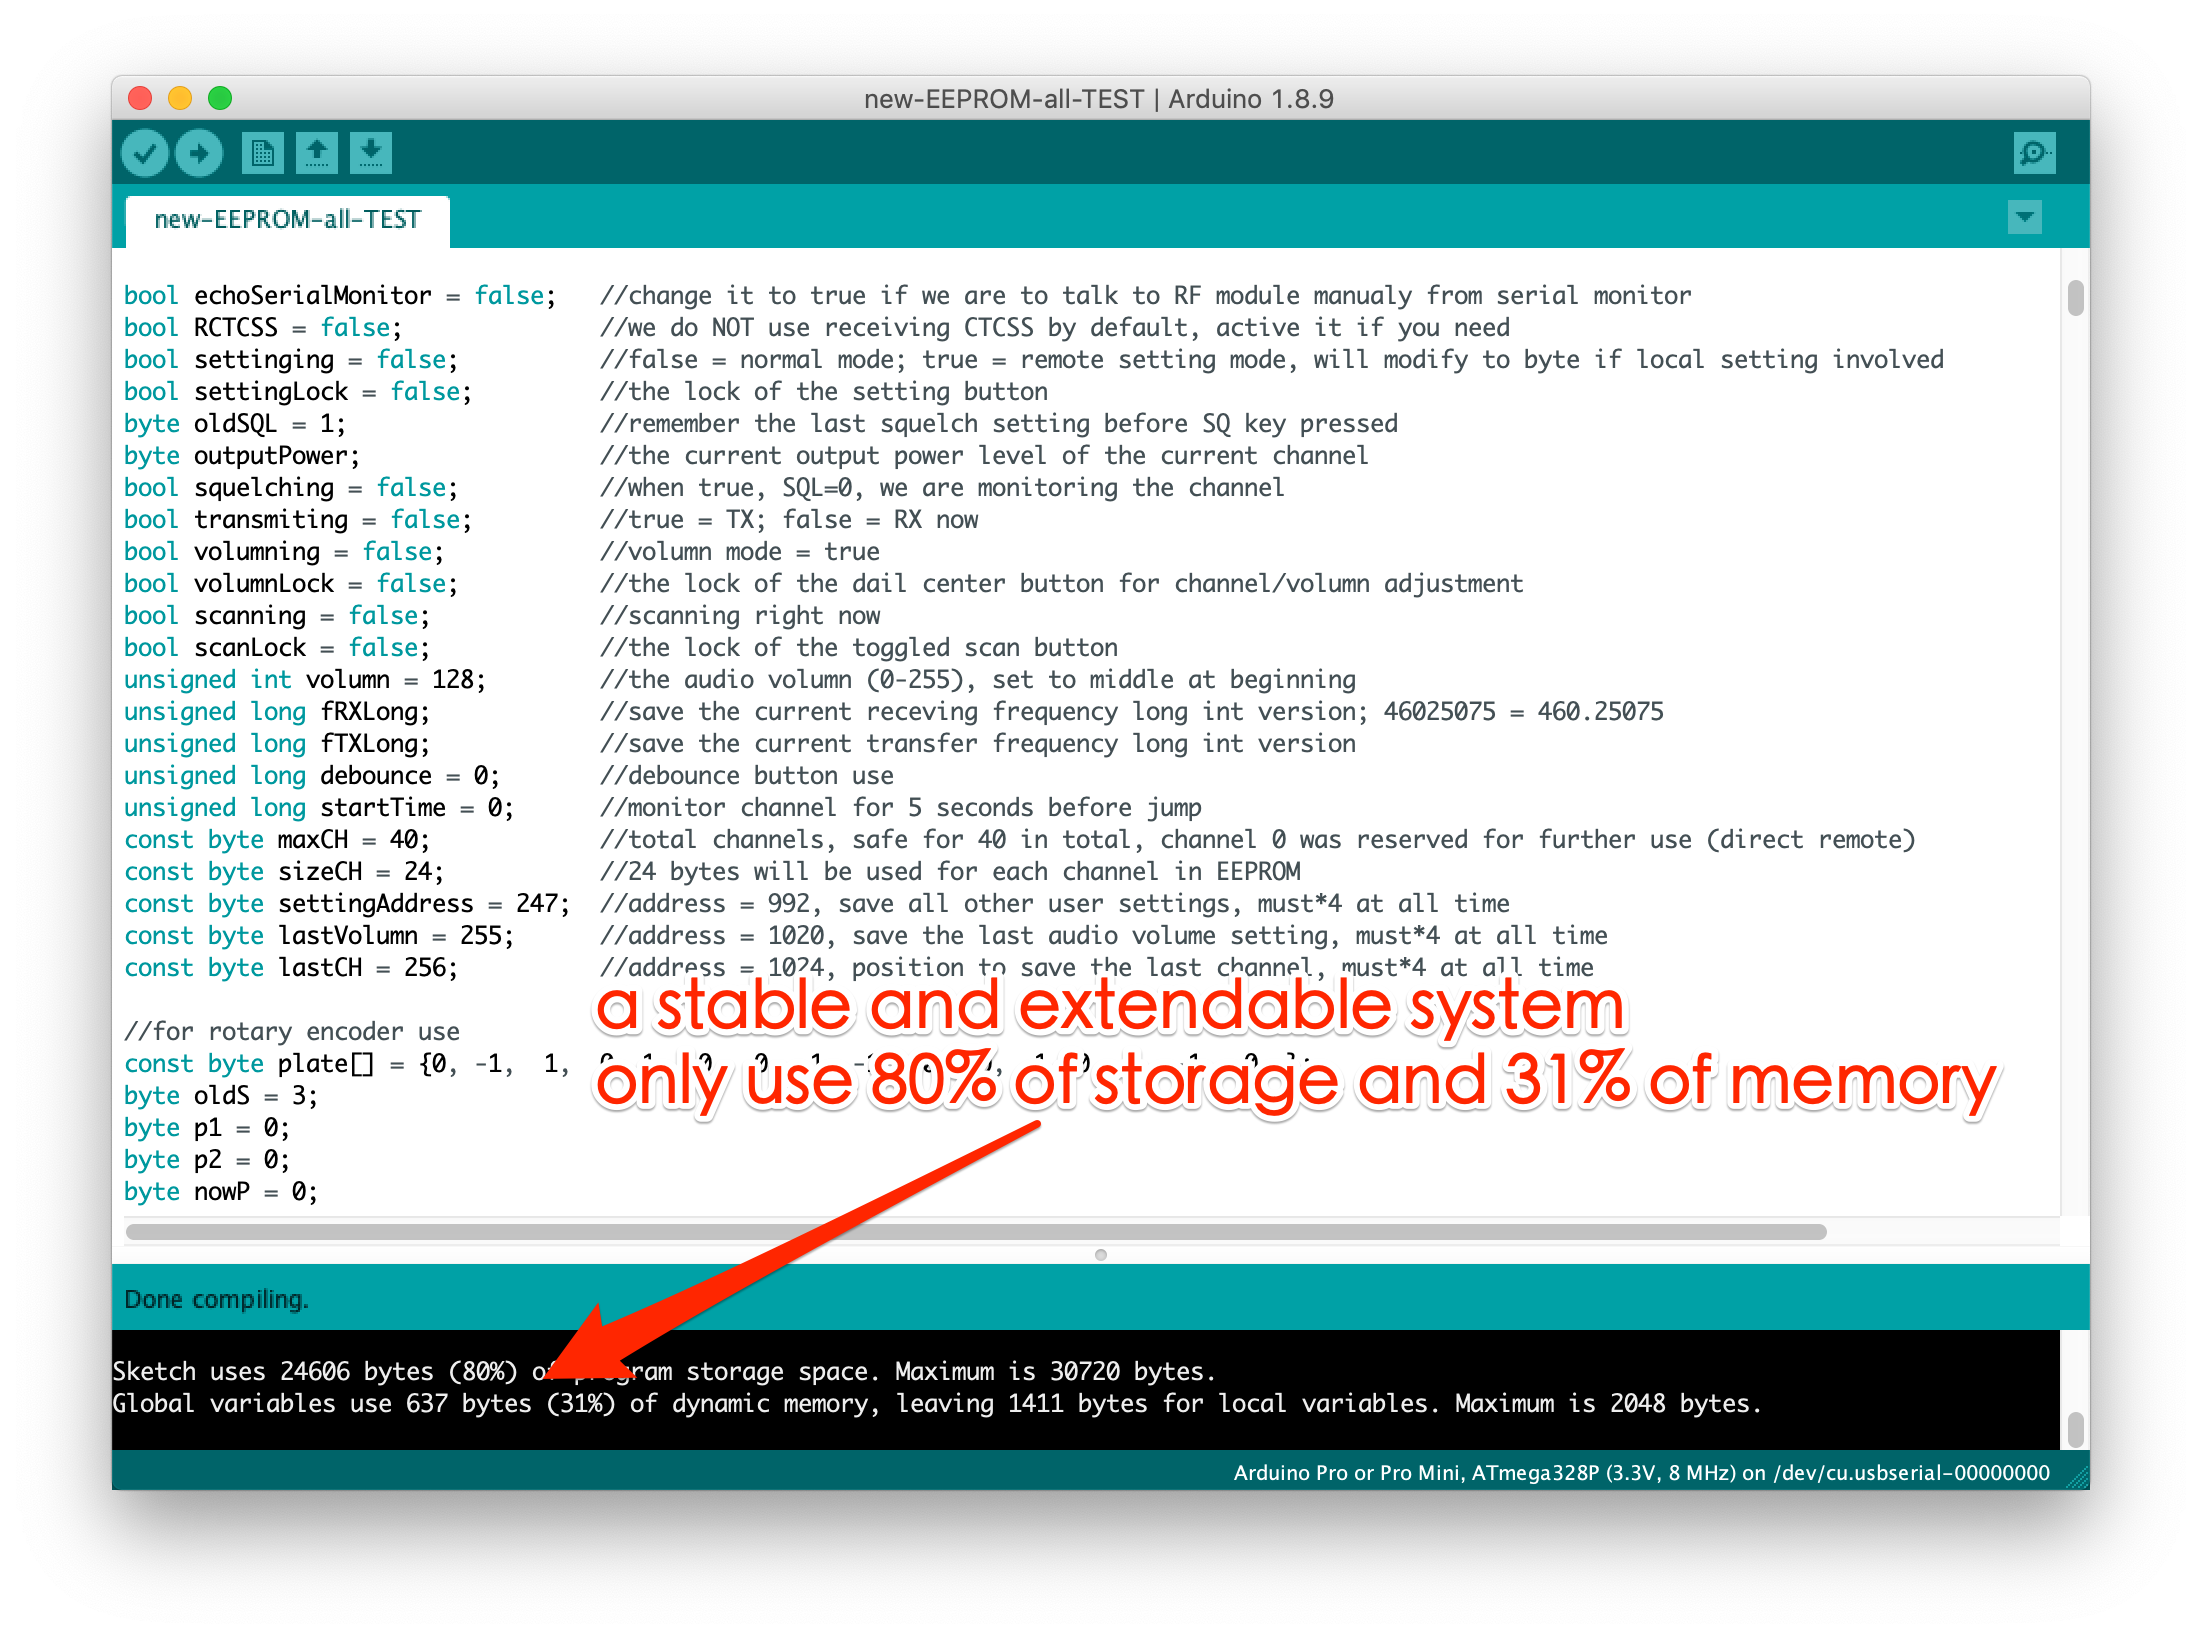Click the Verify checkmark button
Viewport: 2202px width, 1638px height.
pos(145,153)
